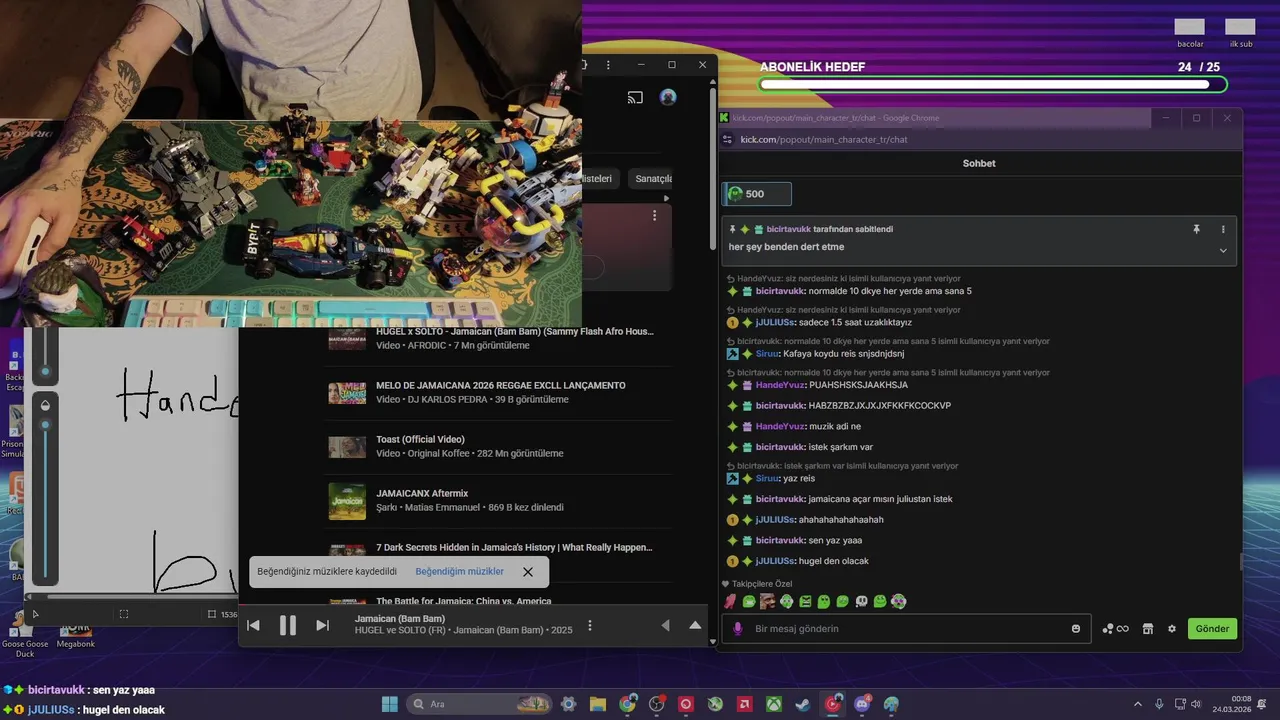This screenshot has width=1280, height=720.
Task: Open the pinned message three-dot menu
Action: [x=1223, y=229]
